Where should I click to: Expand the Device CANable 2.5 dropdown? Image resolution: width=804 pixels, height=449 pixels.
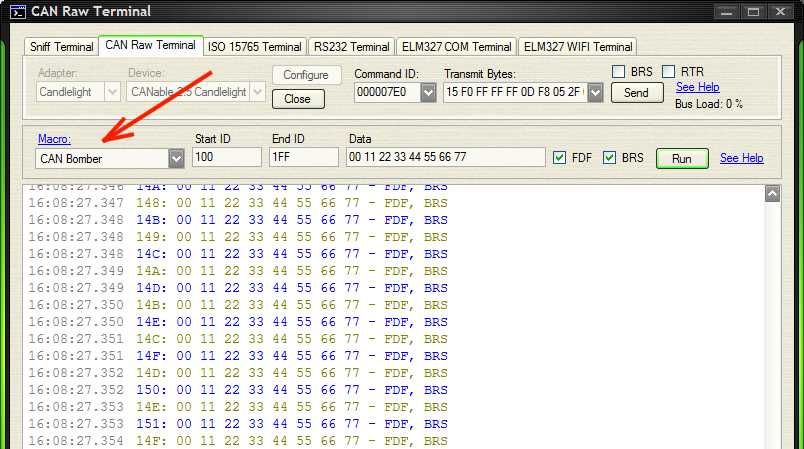pyautogui.click(x=258, y=92)
